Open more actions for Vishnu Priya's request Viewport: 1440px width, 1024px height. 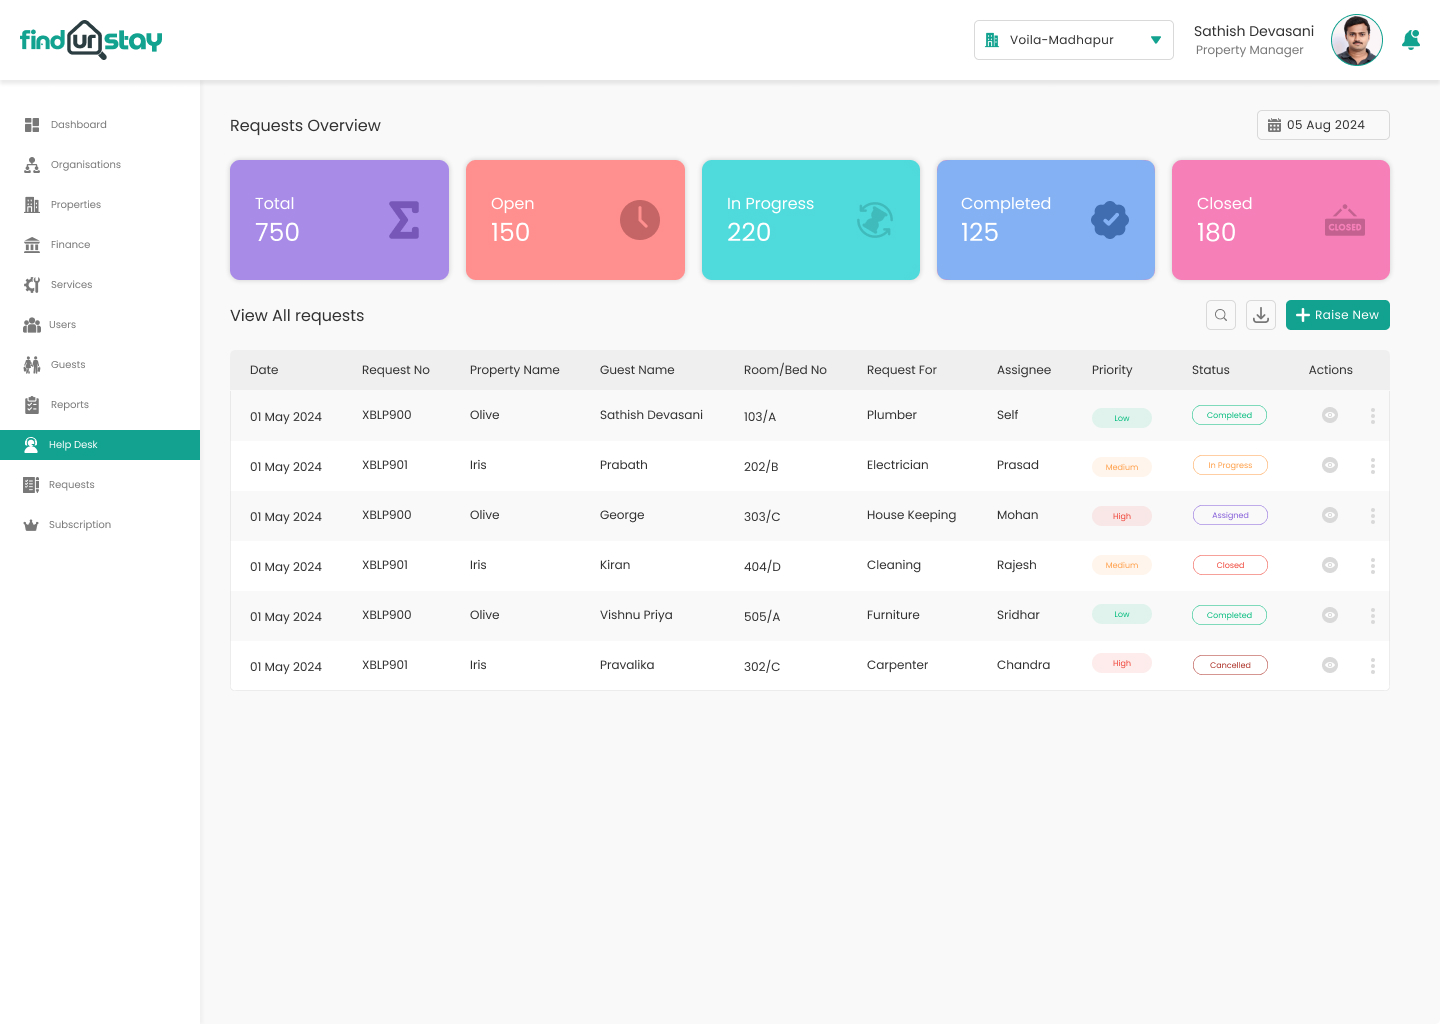coord(1373,615)
